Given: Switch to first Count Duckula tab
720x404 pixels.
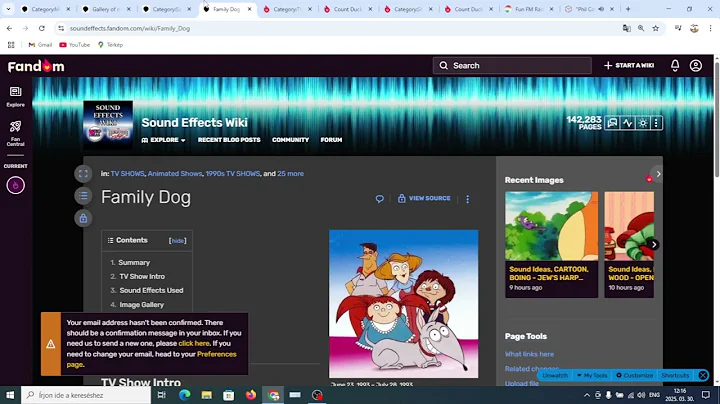Looking at the screenshot, I should point(348,9).
